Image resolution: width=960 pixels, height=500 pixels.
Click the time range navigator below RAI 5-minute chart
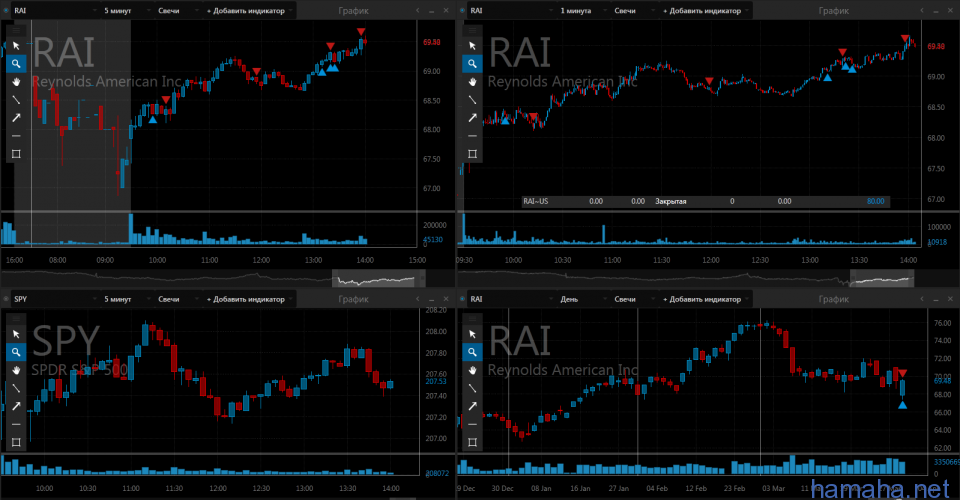coord(213,277)
